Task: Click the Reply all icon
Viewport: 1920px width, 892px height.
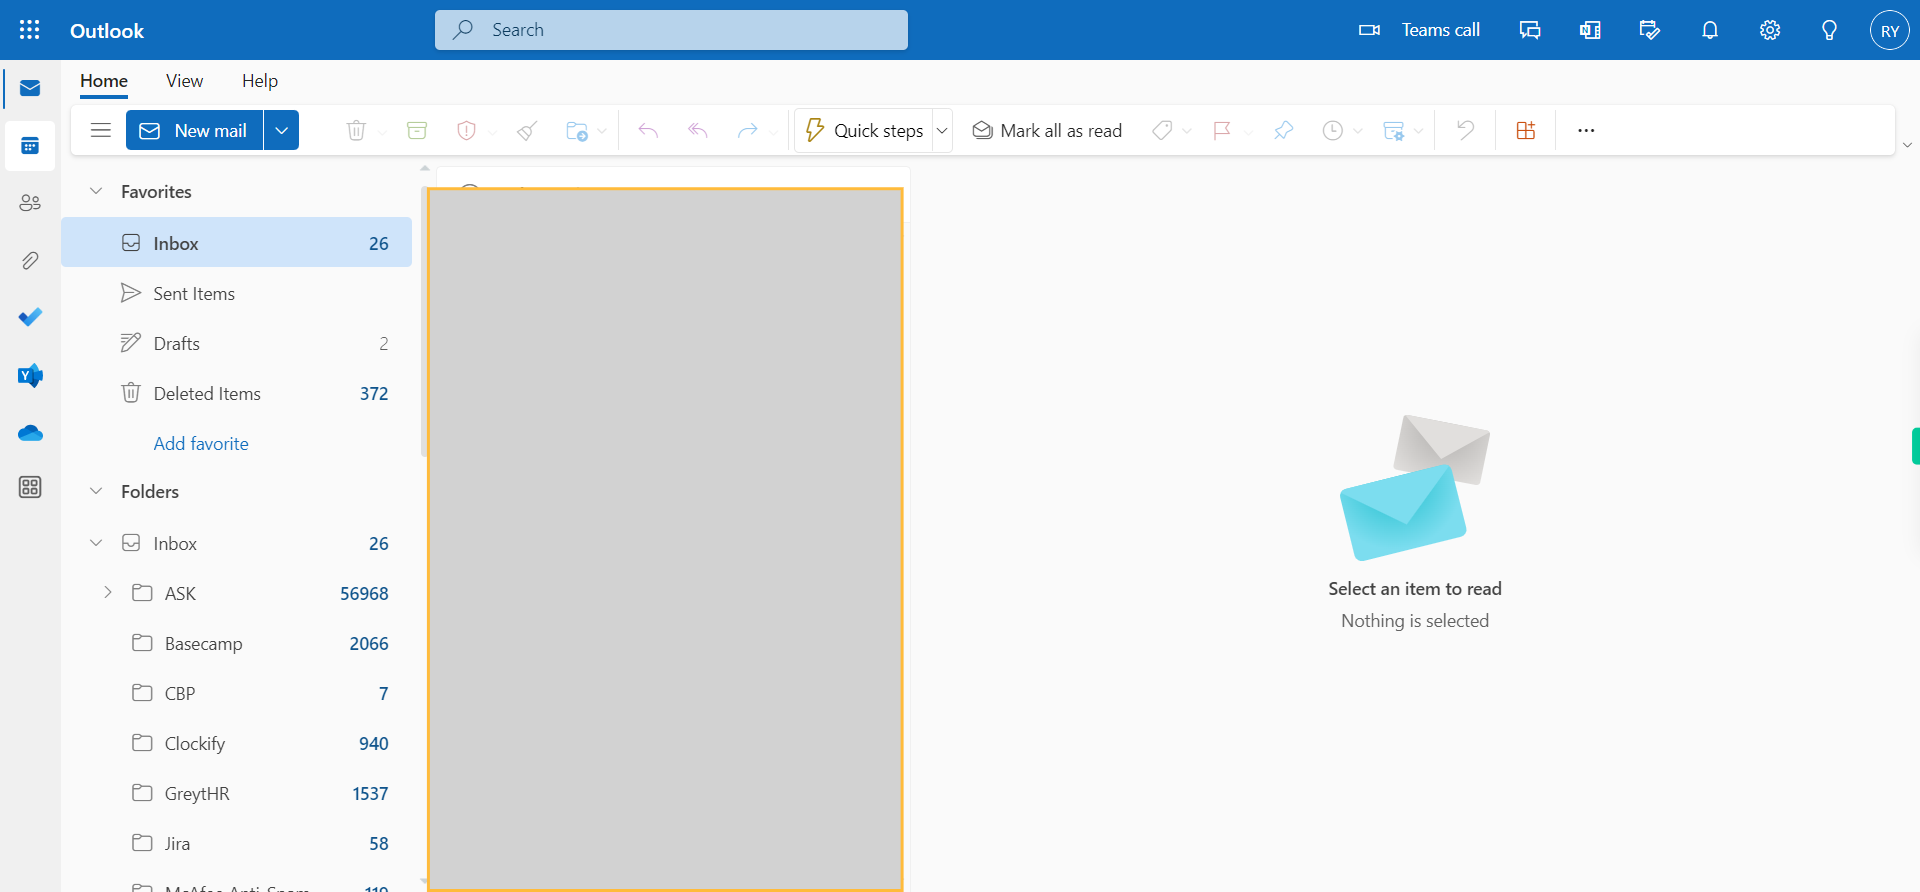Action: pyautogui.click(x=698, y=130)
